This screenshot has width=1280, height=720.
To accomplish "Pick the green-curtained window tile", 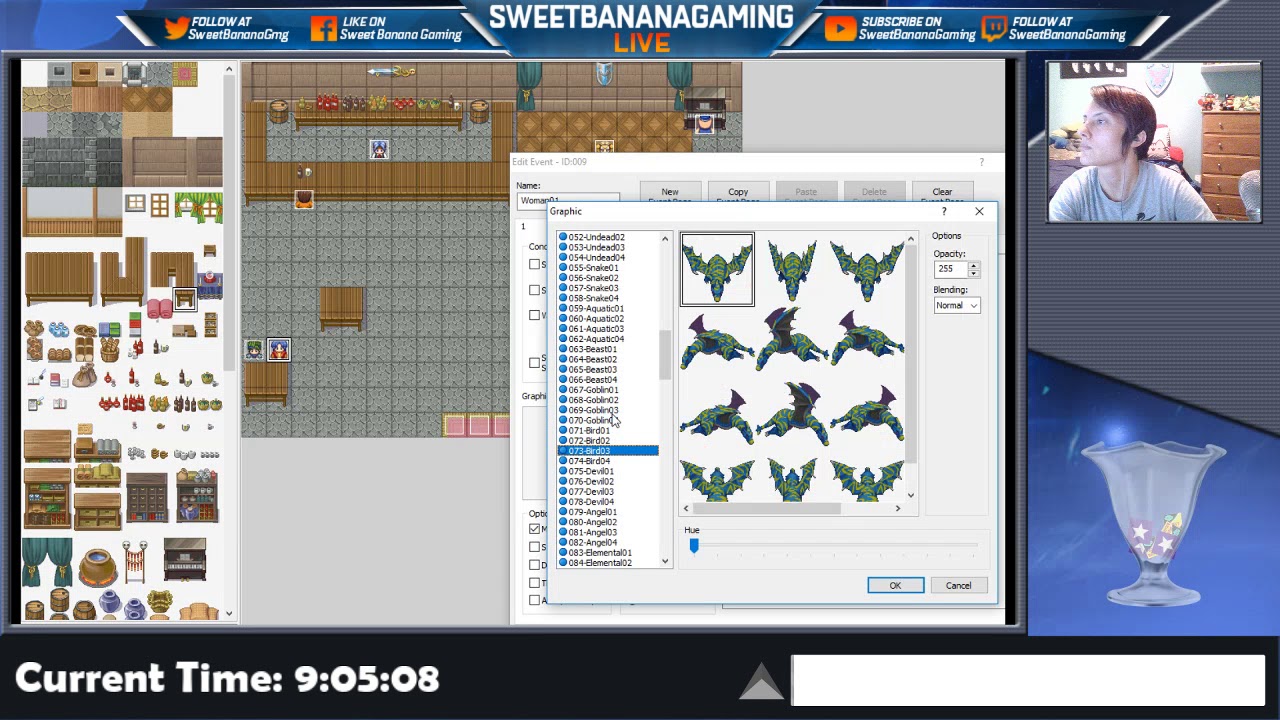I will click(198, 207).
